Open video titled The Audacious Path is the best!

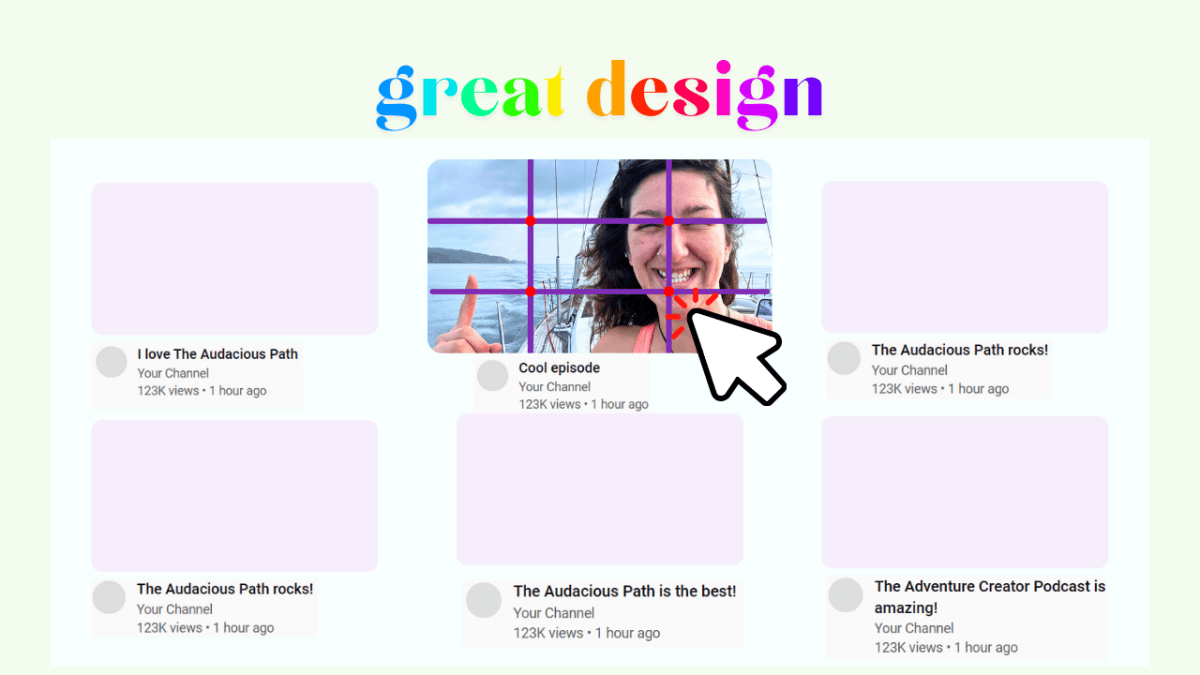click(625, 591)
